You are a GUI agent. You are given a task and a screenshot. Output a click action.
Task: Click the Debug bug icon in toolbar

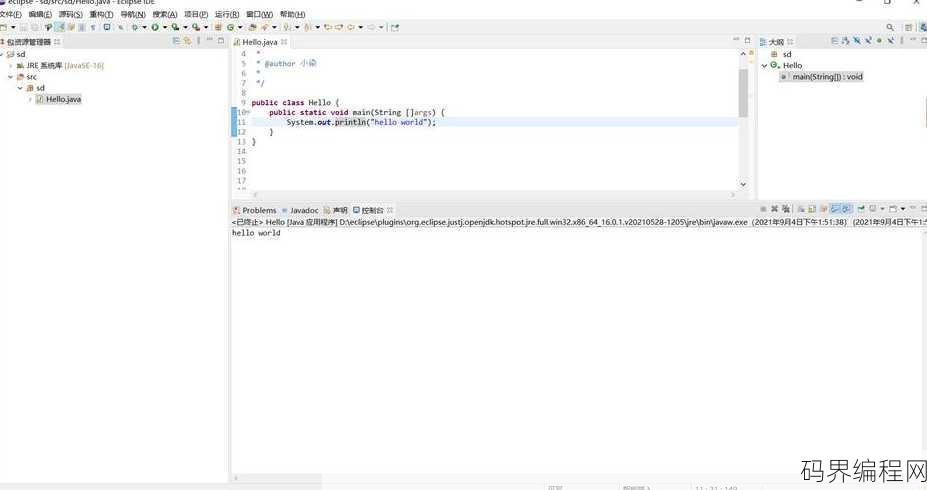[135, 27]
